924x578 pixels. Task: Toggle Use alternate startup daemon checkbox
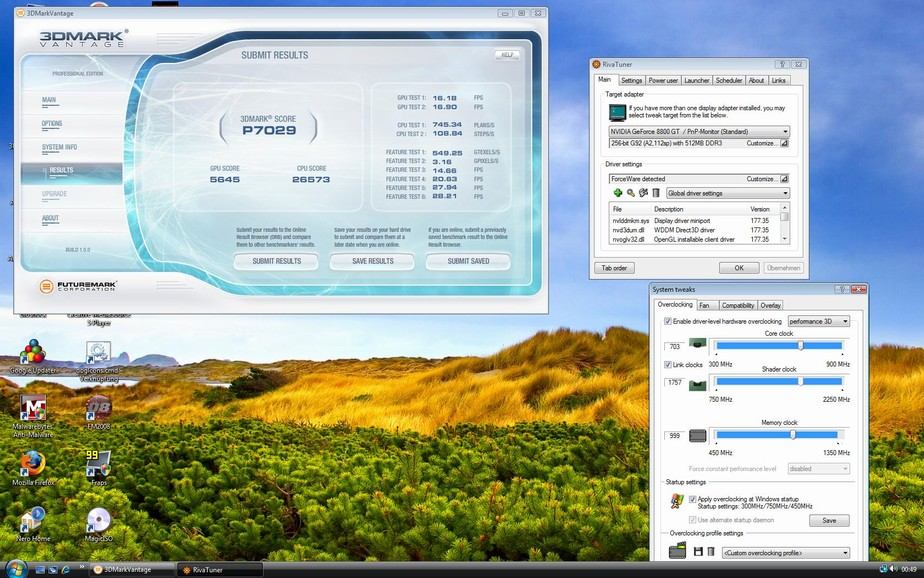coord(692,520)
